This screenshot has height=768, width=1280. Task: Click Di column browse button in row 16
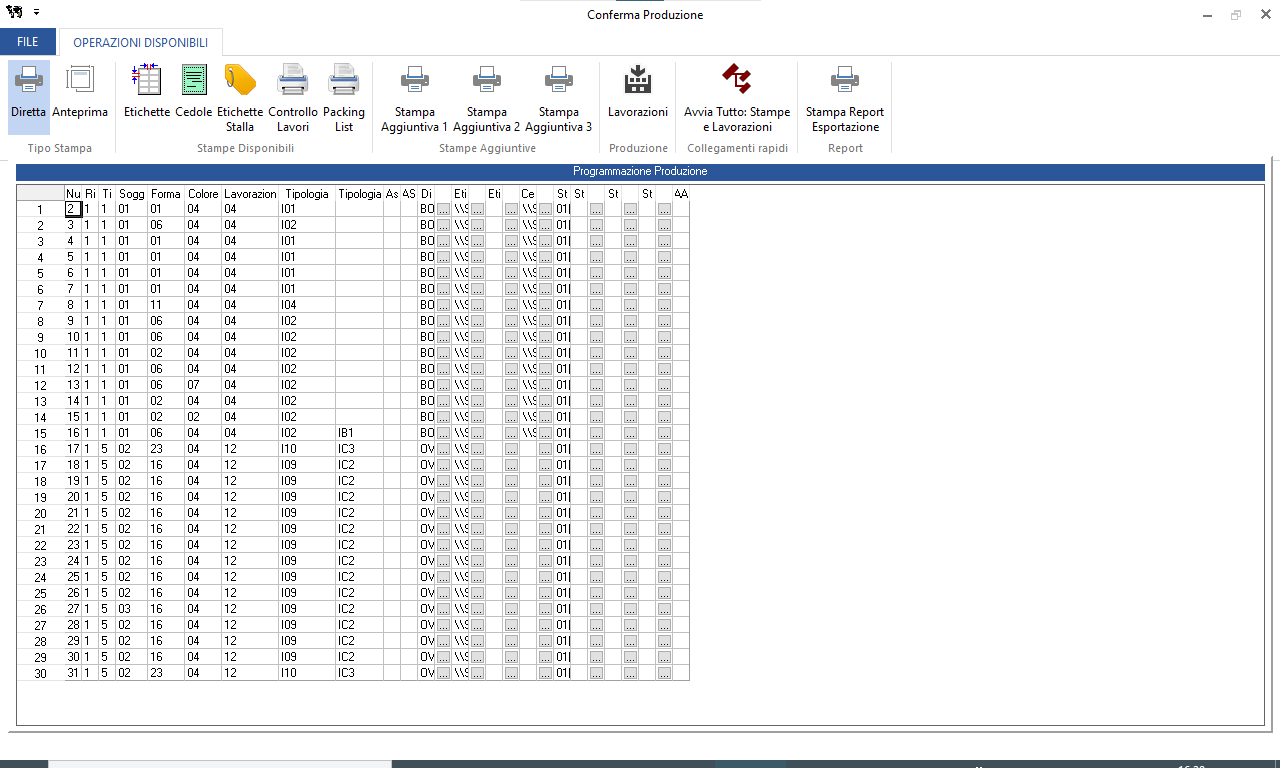coord(444,449)
